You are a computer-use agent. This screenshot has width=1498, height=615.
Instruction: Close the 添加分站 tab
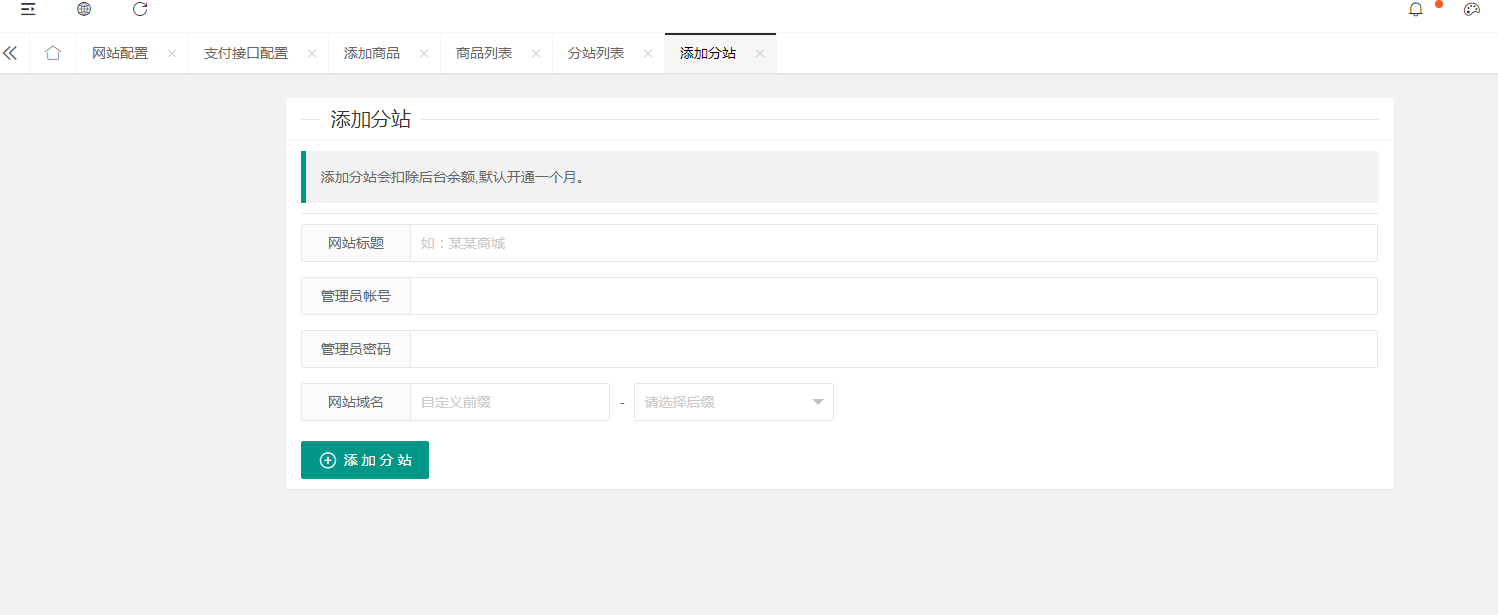tap(760, 54)
